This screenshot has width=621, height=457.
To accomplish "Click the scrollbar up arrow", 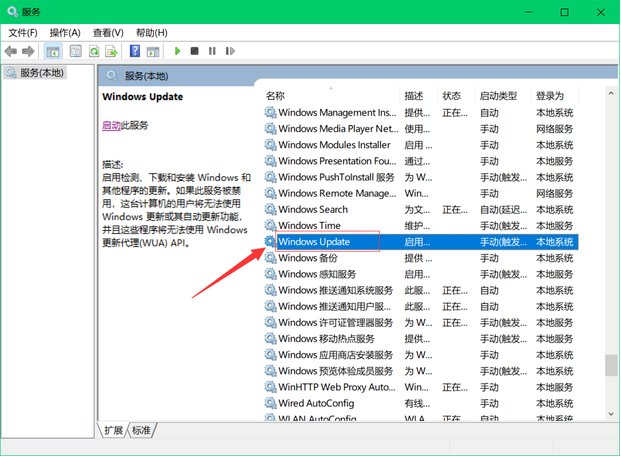I will point(611,93).
